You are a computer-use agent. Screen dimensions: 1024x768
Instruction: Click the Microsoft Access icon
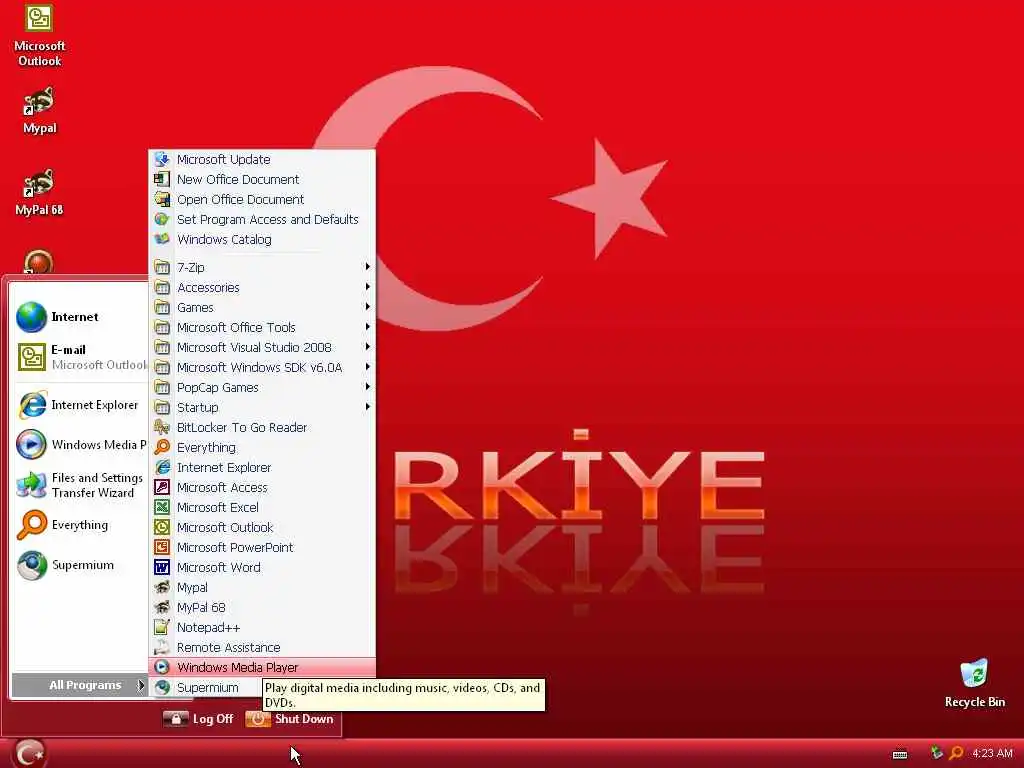point(162,487)
